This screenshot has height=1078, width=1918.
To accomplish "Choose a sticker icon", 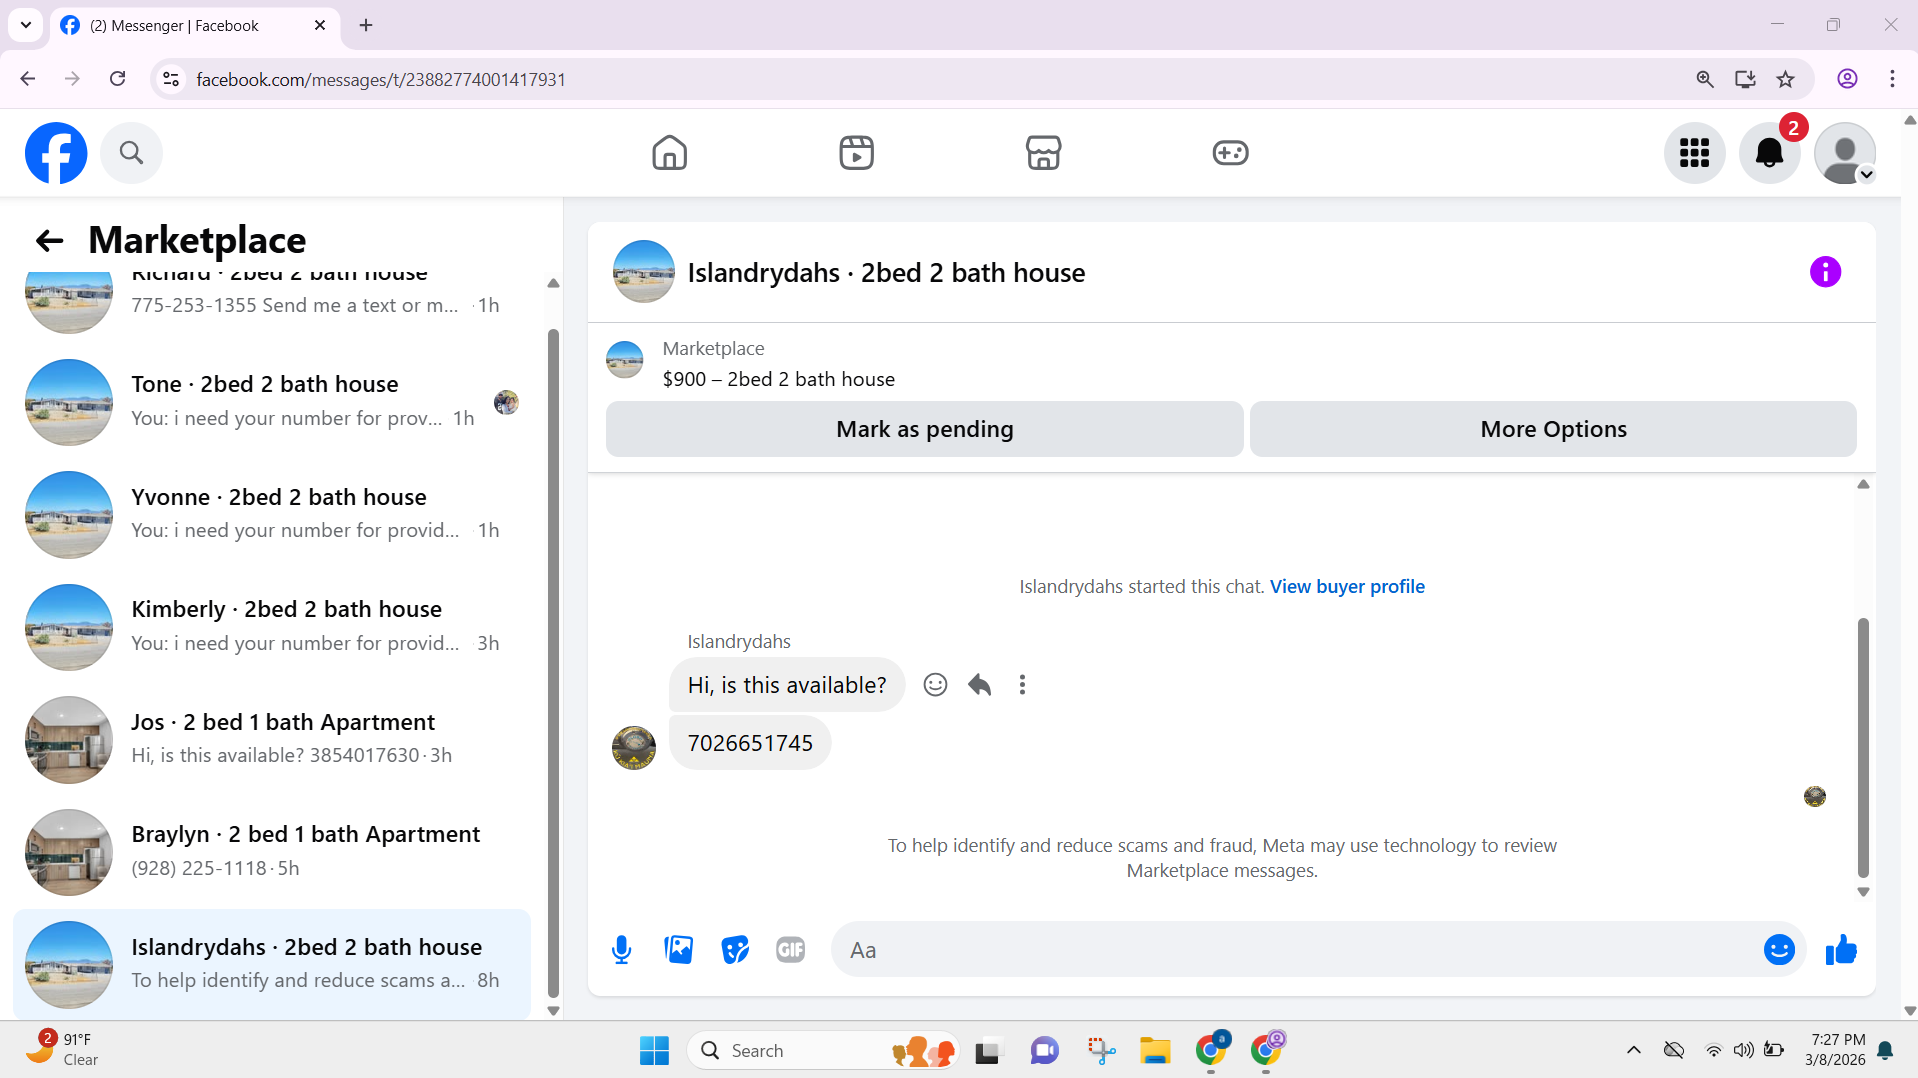I will [735, 950].
